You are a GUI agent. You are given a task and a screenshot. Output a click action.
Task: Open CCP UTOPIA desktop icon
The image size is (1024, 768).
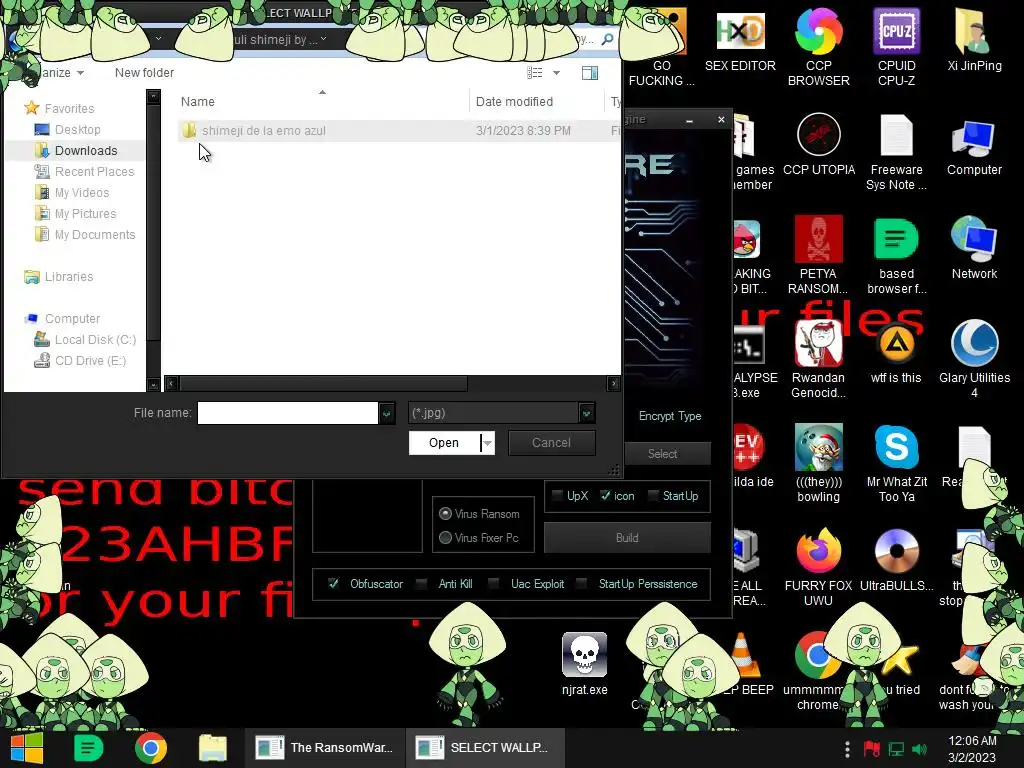click(x=818, y=144)
